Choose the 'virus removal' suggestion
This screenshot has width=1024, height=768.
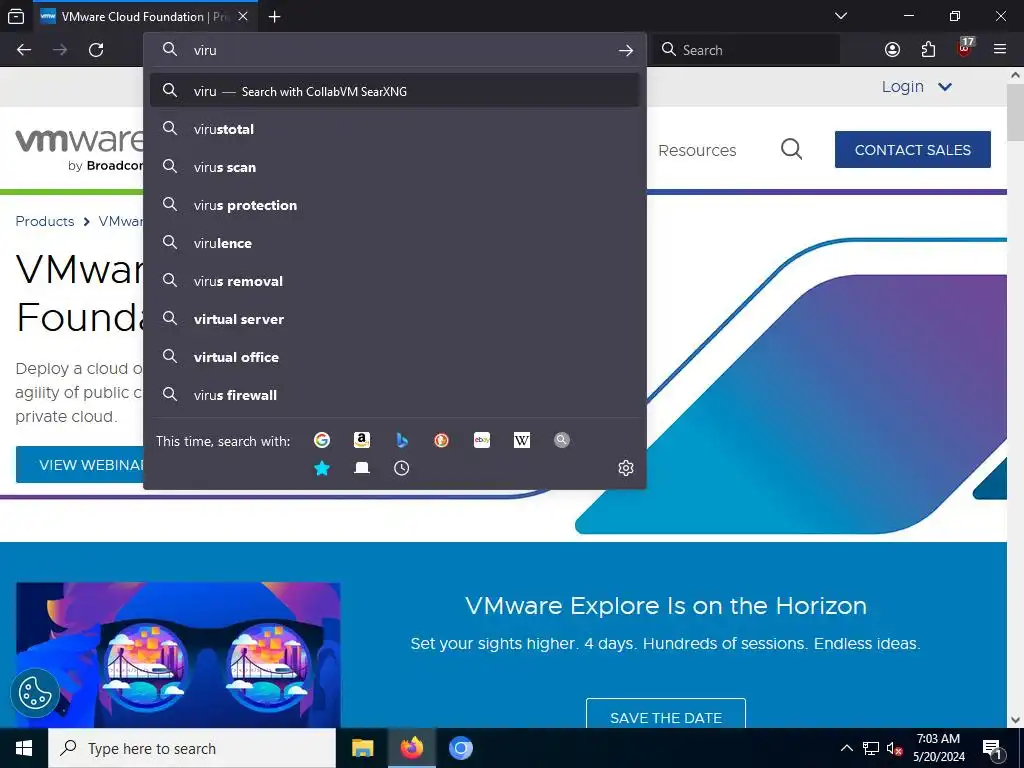[x=394, y=281]
